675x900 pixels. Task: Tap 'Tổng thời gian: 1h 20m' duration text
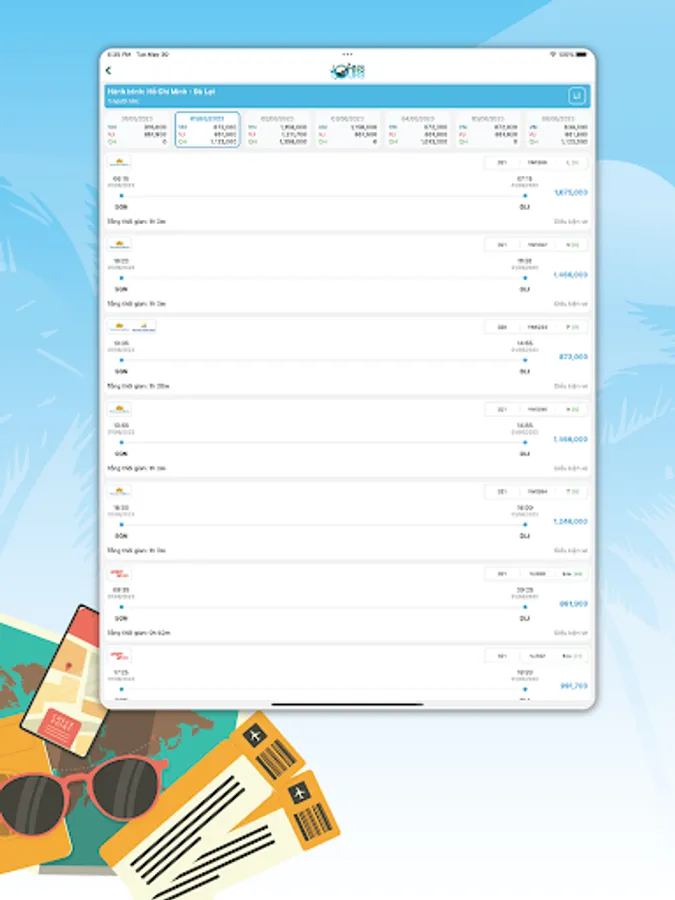[138, 386]
